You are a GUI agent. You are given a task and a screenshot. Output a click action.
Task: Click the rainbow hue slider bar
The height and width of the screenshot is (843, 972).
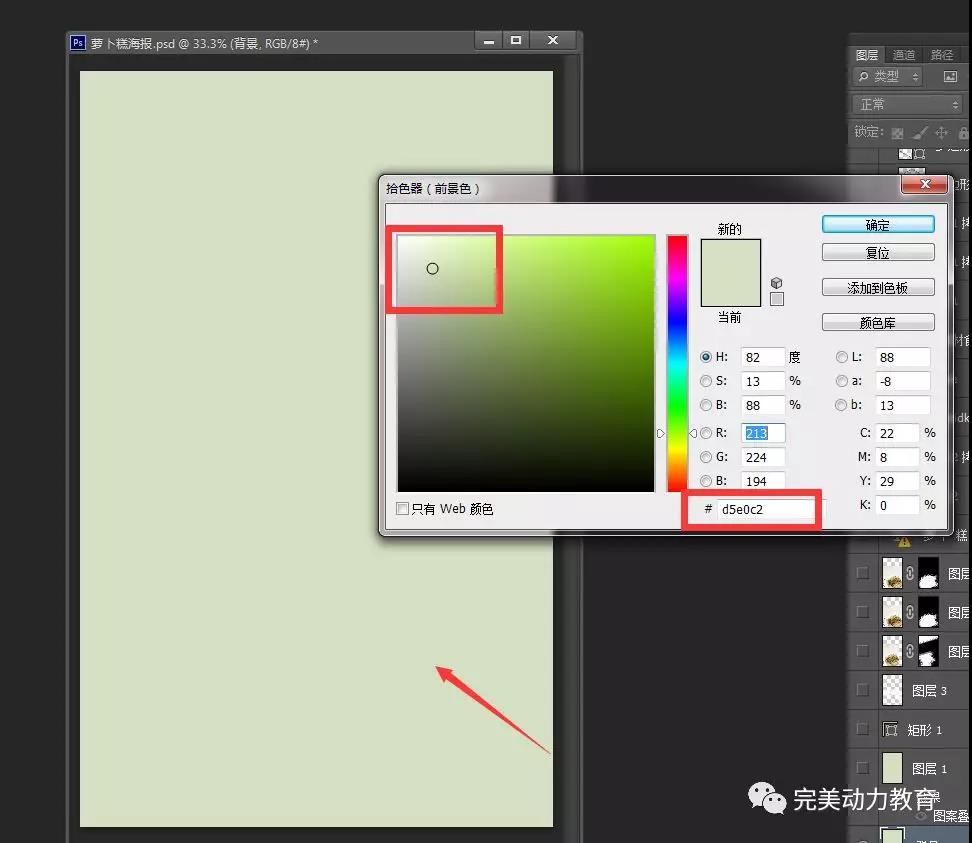[677, 362]
